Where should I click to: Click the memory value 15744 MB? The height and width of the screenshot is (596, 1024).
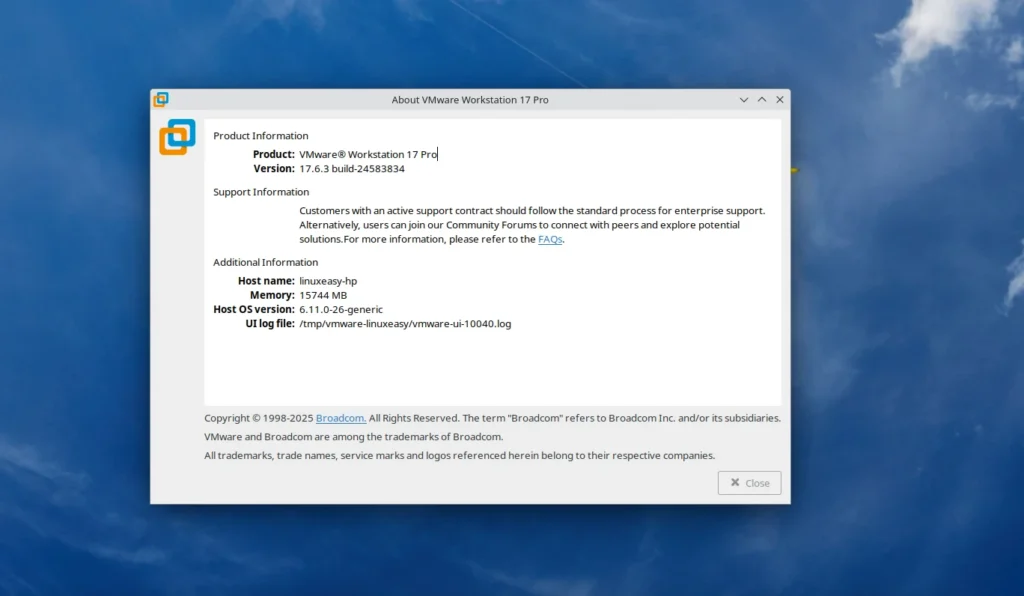pos(323,295)
